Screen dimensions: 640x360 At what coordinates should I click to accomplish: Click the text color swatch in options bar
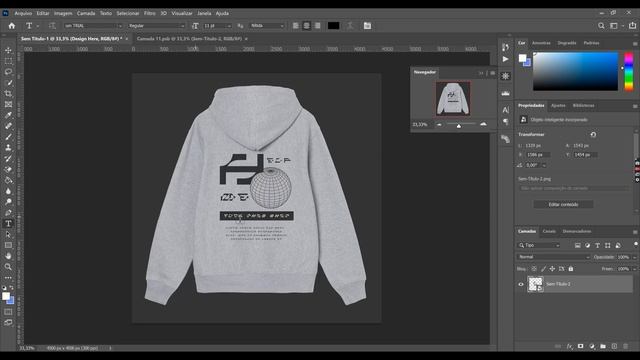click(x=333, y=26)
